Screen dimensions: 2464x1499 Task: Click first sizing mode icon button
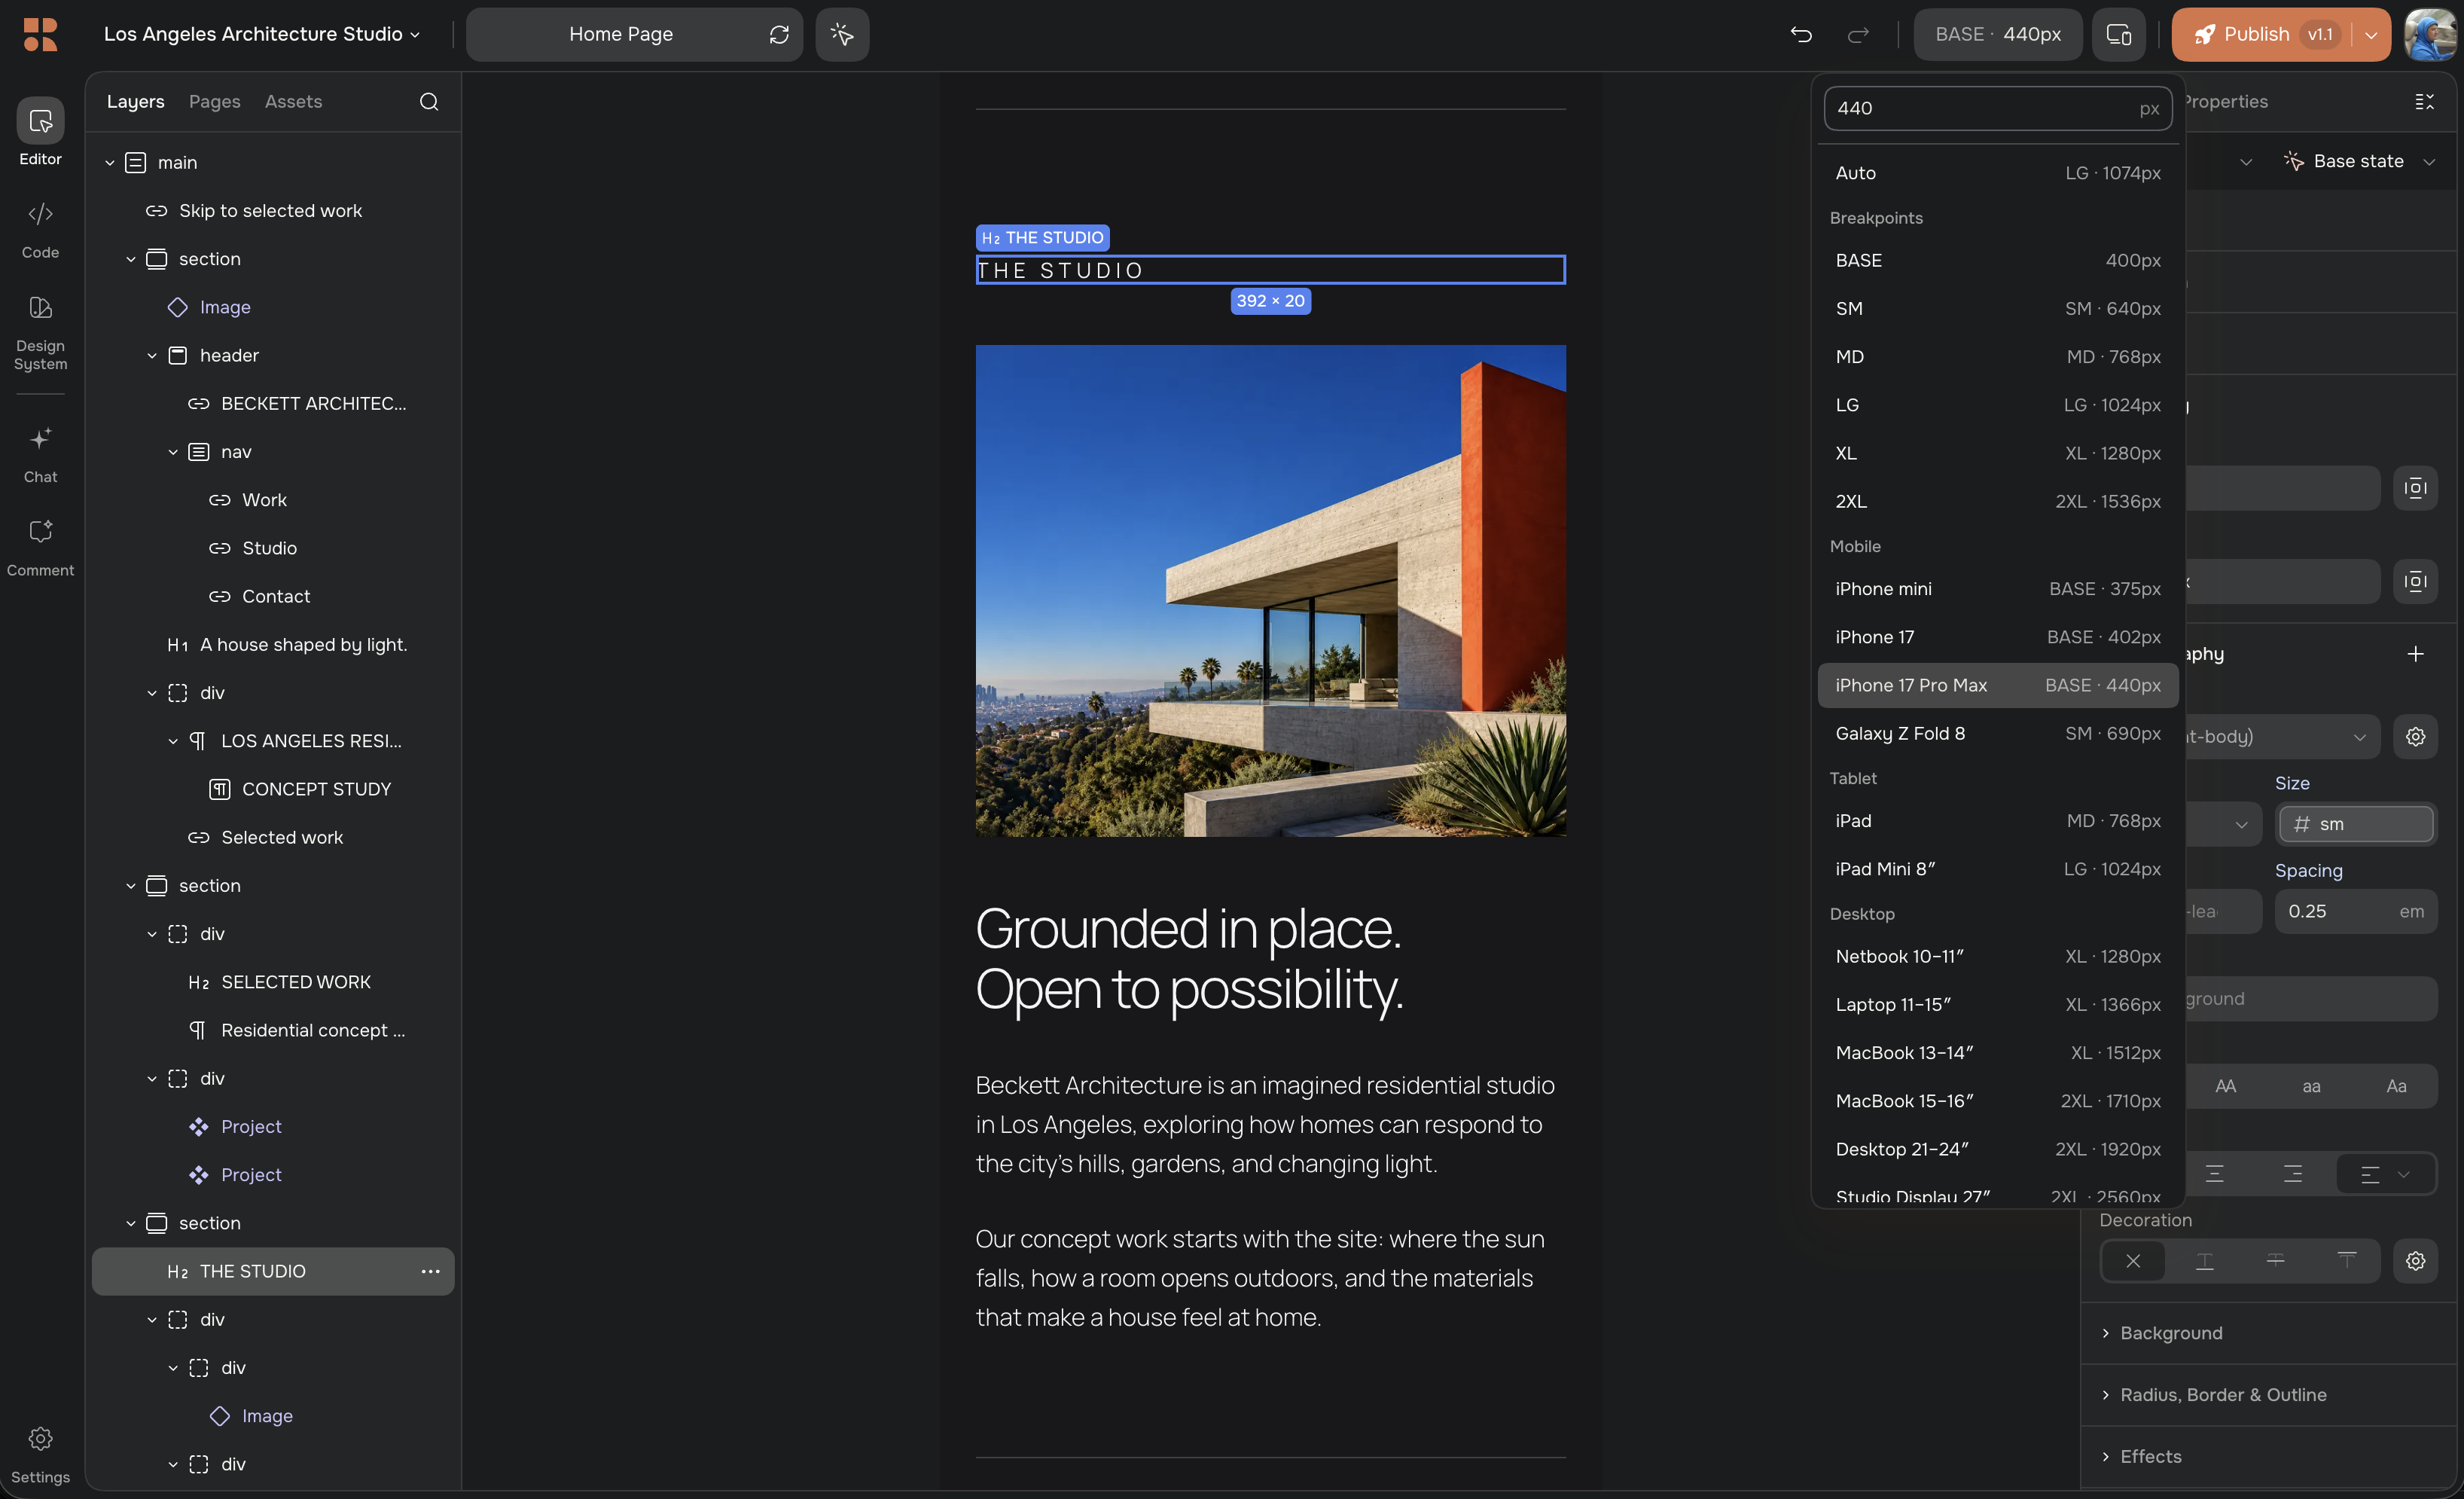(x=2415, y=488)
